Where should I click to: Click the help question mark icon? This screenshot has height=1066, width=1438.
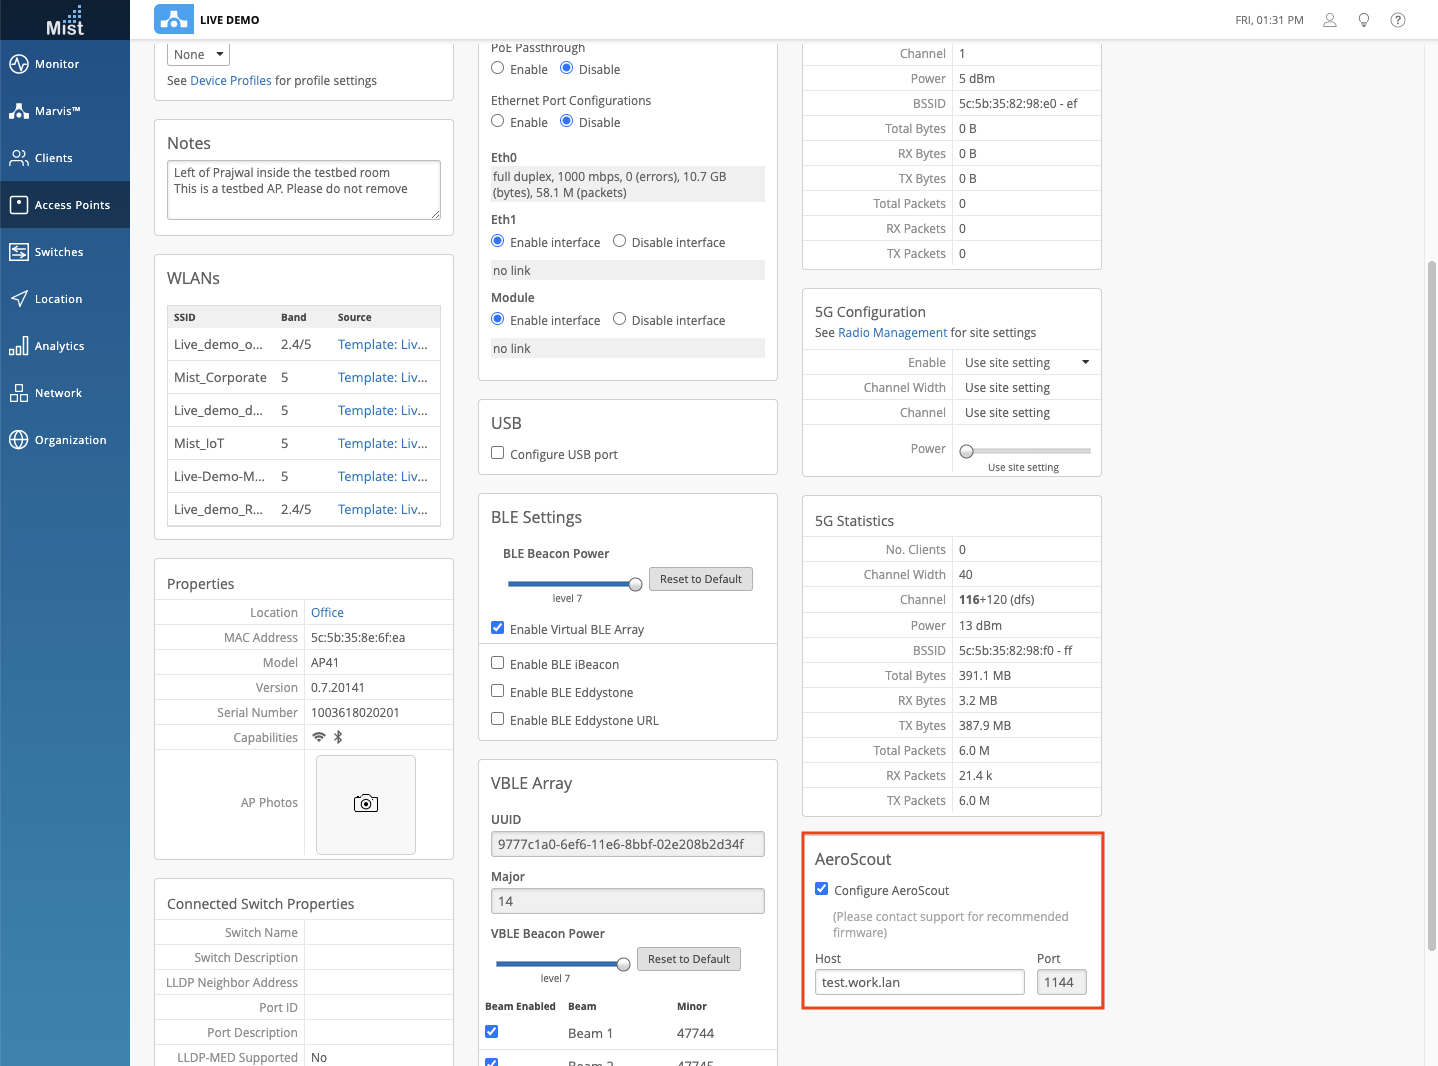pyautogui.click(x=1398, y=20)
